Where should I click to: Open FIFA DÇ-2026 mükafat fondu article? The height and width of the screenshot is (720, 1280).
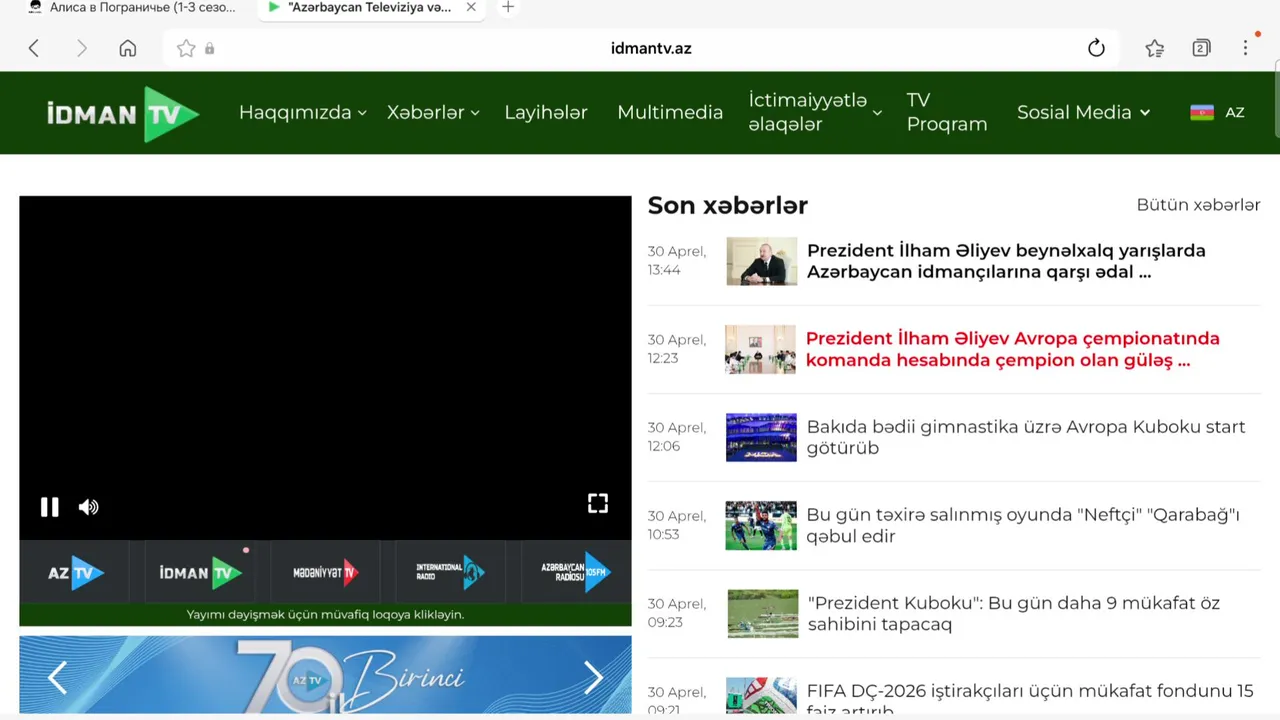(1030, 700)
